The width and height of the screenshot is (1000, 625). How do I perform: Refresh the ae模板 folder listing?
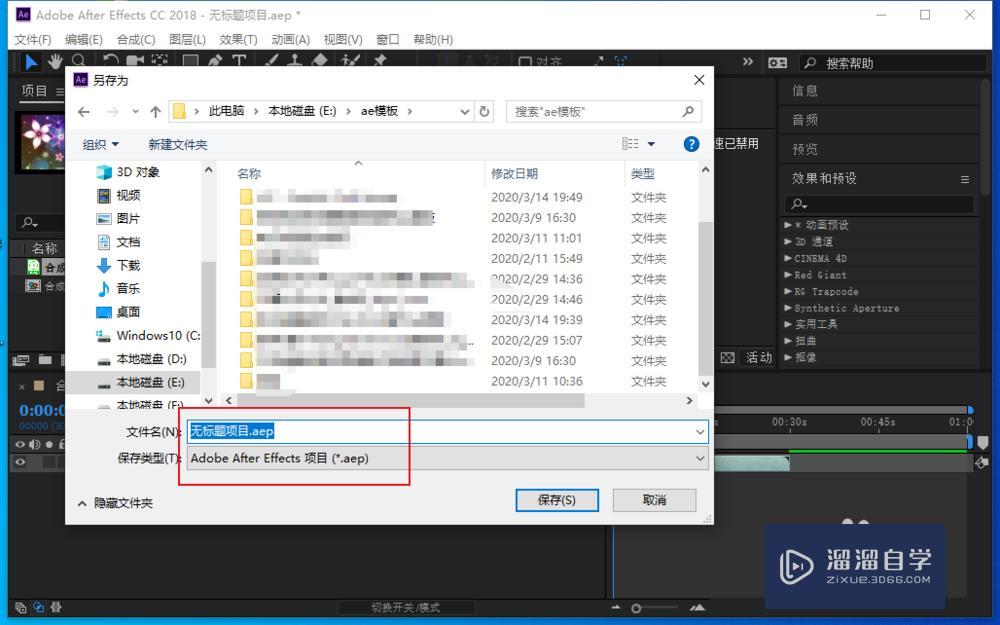click(x=484, y=112)
